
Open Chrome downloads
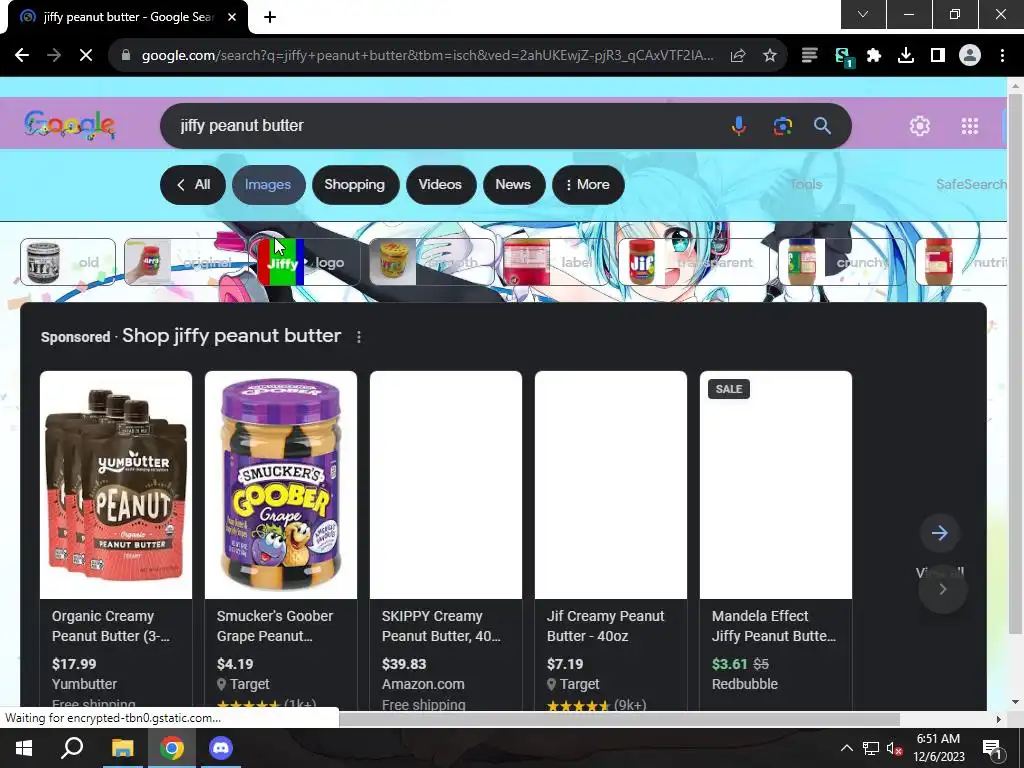tap(906, 56)
